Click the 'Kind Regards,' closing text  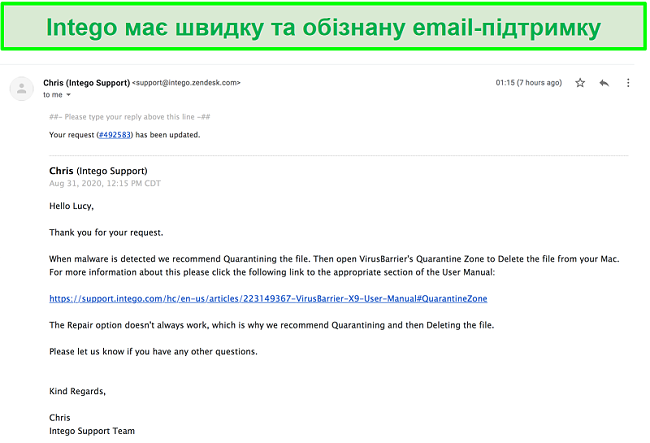coord(78,391)
